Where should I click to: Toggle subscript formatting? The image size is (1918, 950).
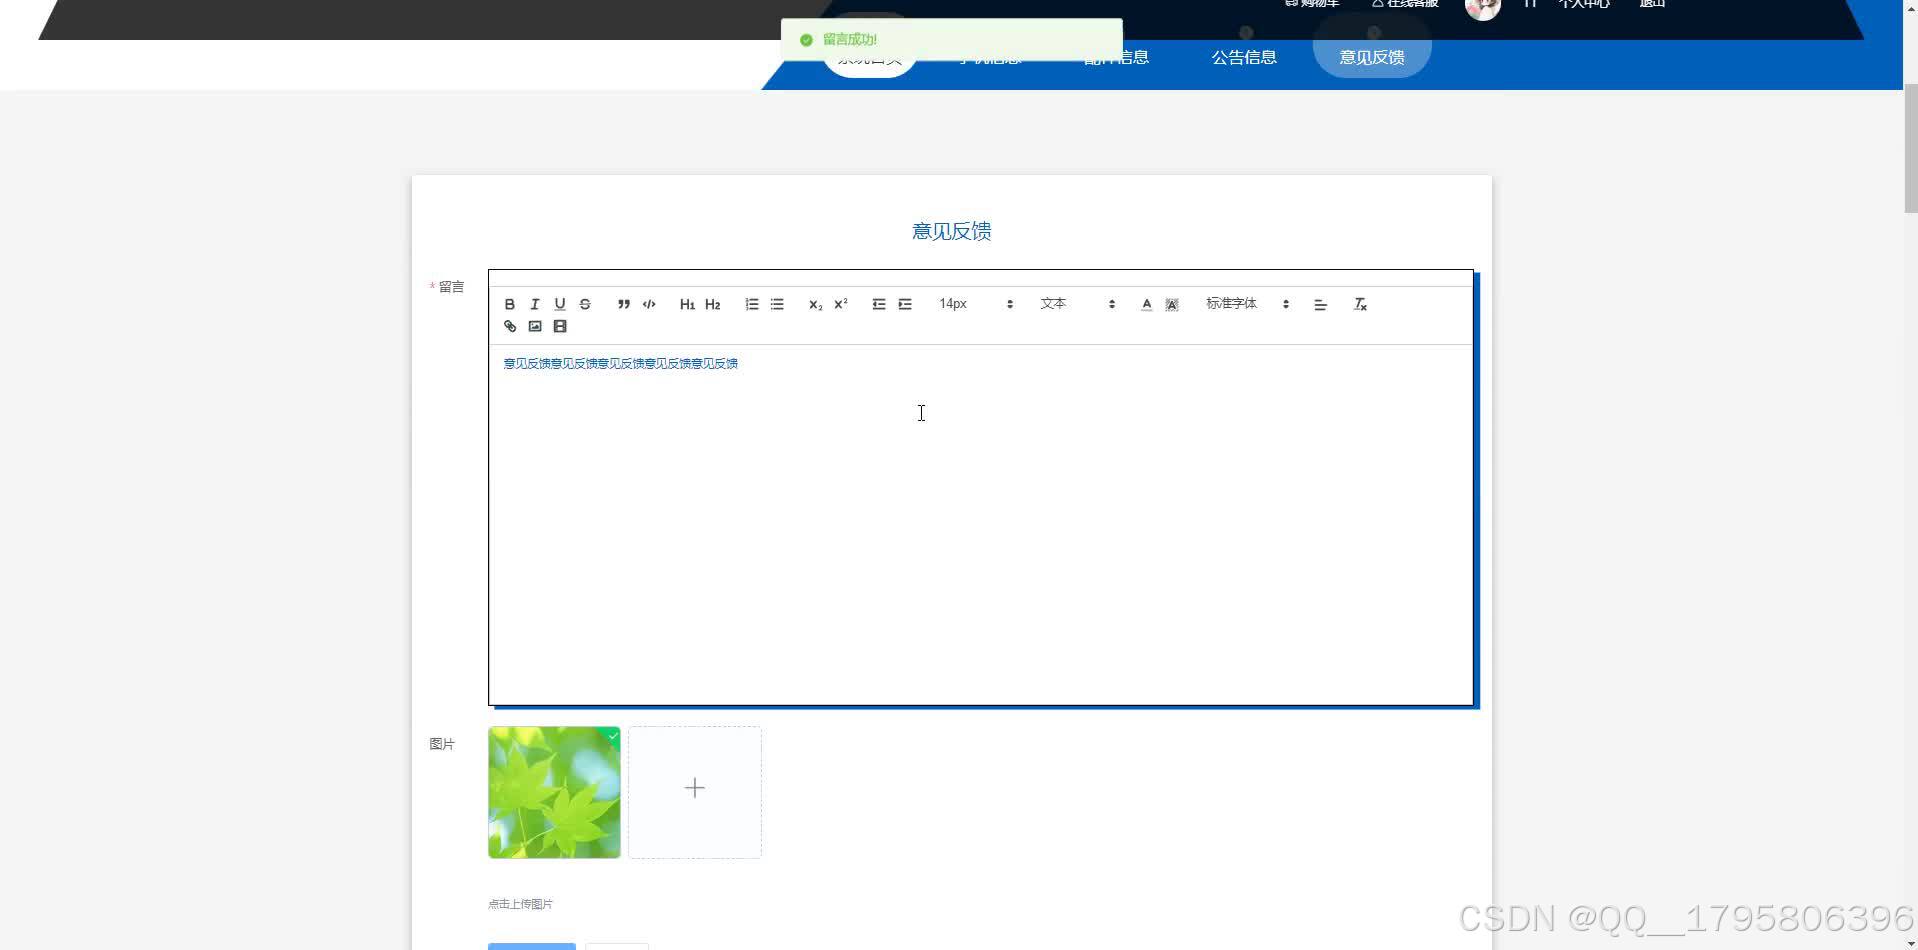[x=814, y=304]
